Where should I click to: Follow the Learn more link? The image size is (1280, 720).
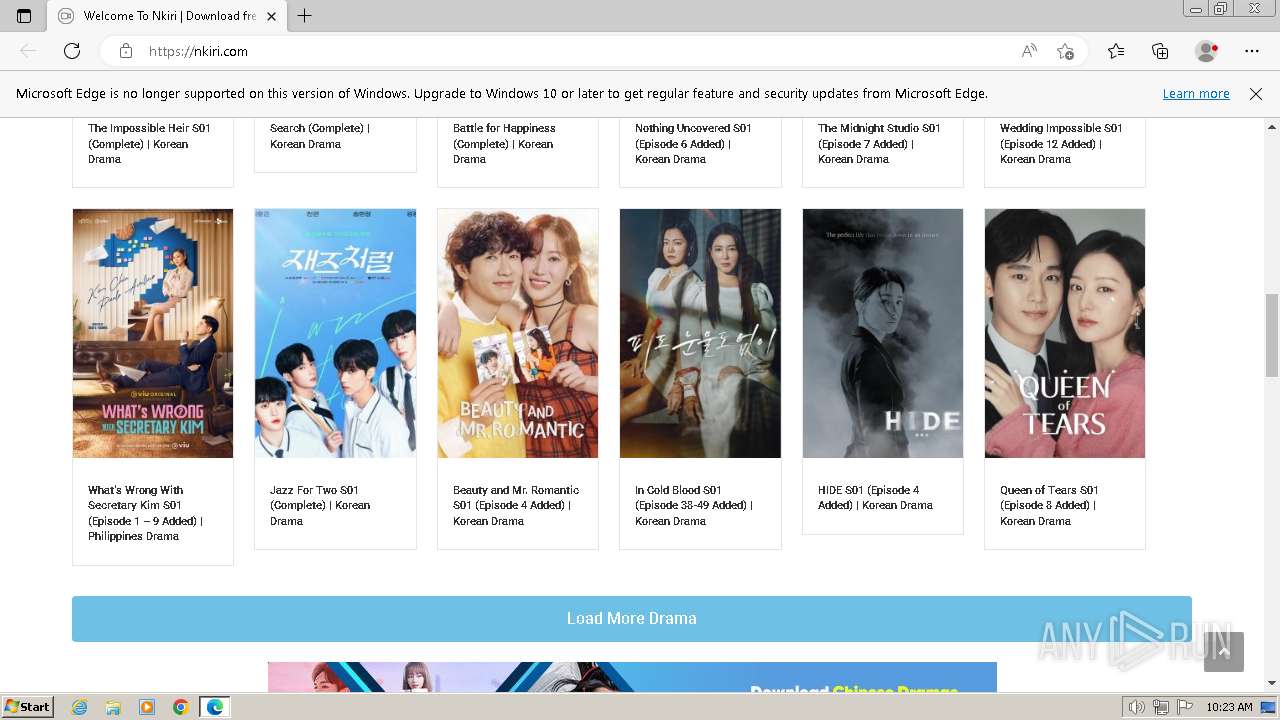click(1196, 94)
